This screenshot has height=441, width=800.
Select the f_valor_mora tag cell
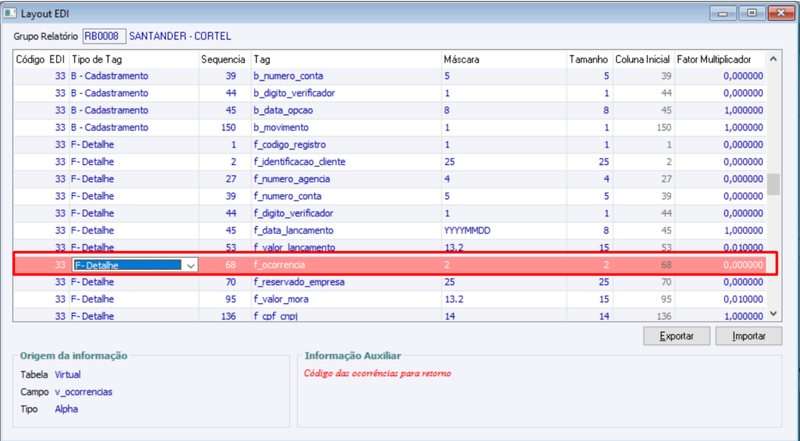click(346, 299)
